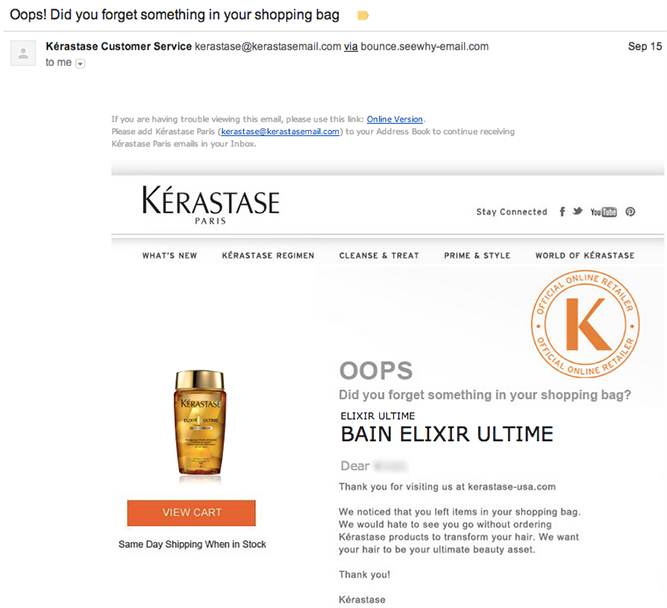The width and height of the screenshot is (667, 608).
Task: Click the Bain Elixir Ultime bottle image
Action: click(x=200, y=425)
